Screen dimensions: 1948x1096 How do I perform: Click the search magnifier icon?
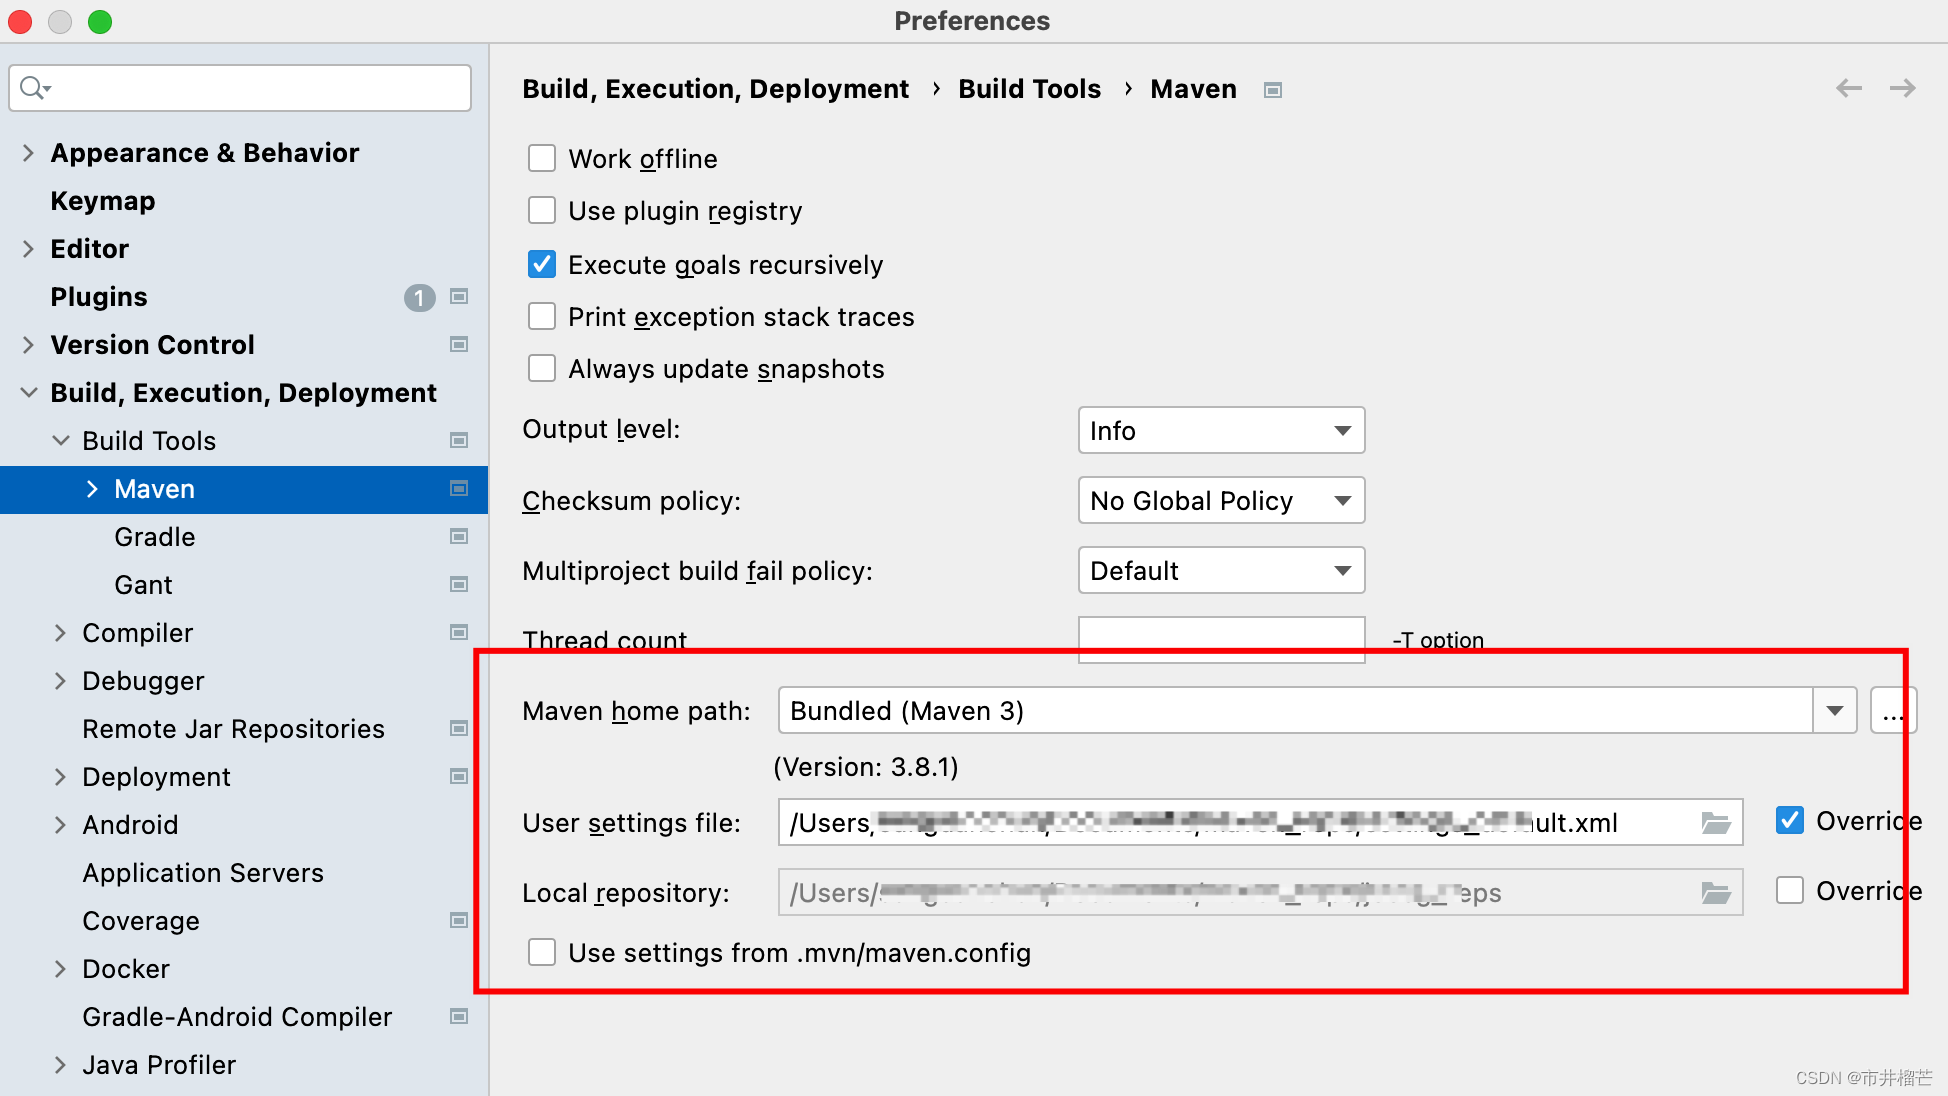pos(34,88)
